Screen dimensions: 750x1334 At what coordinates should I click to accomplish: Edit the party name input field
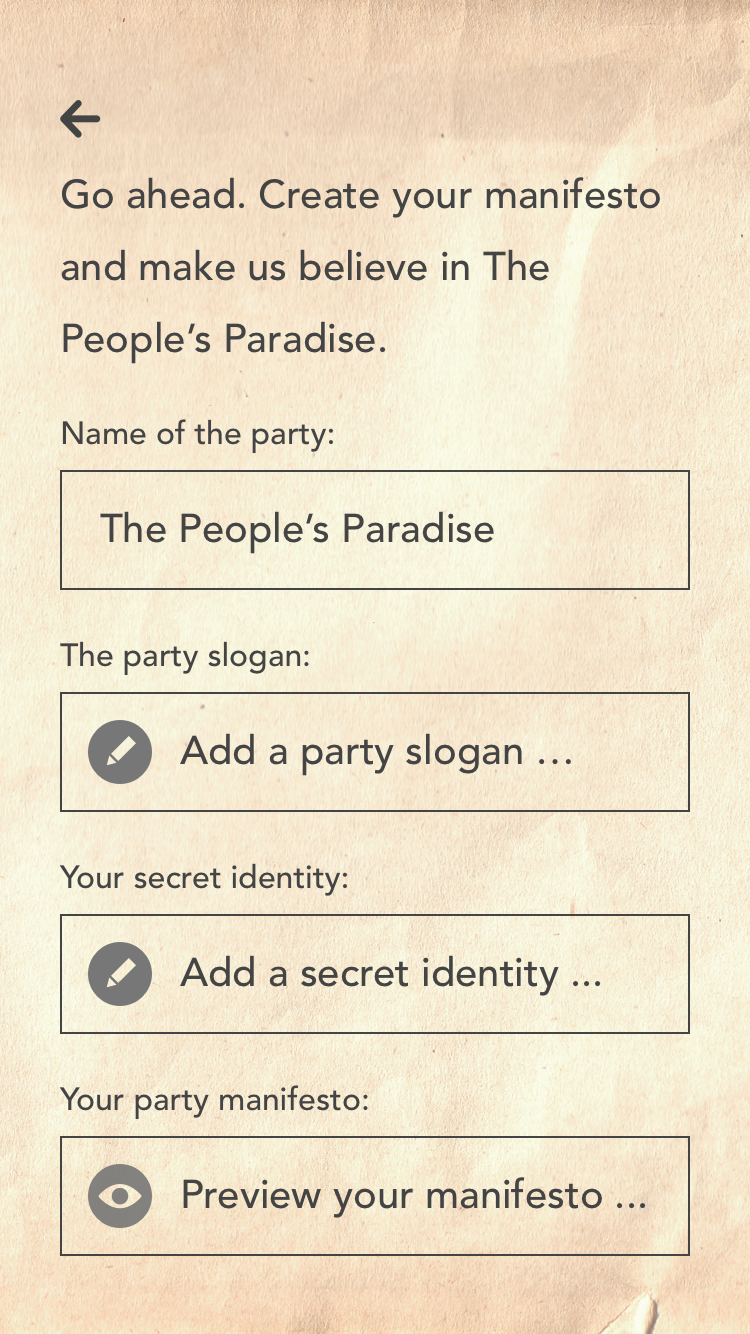point(374,530)
